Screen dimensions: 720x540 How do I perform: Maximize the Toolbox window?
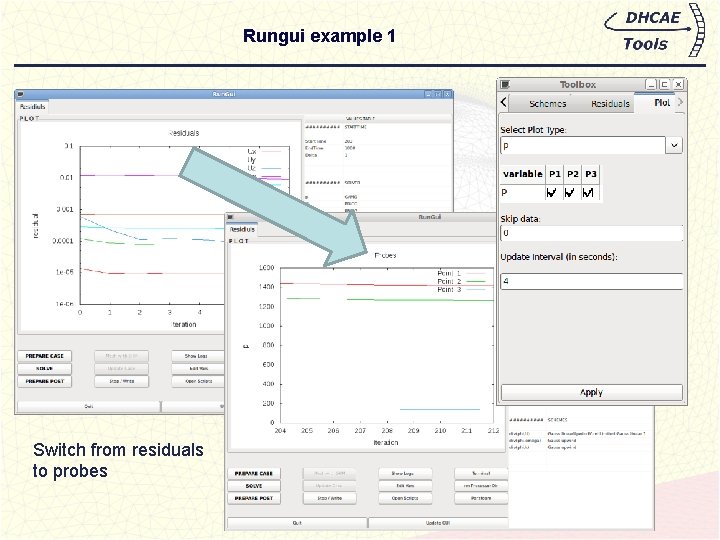pos(664,84)
